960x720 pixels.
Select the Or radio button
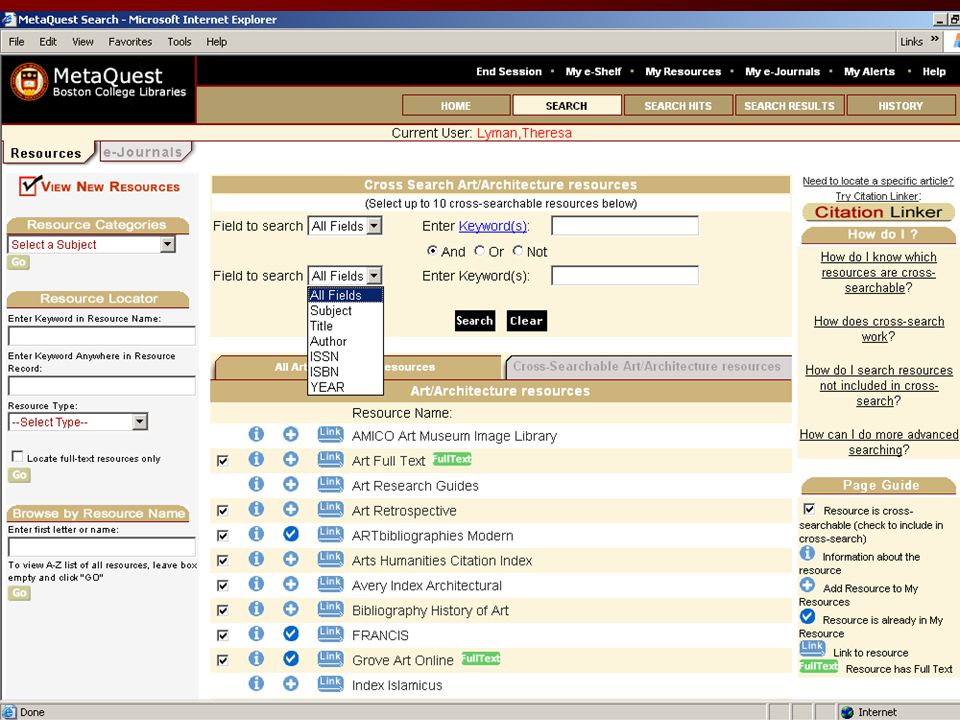(x=479, y=250)
